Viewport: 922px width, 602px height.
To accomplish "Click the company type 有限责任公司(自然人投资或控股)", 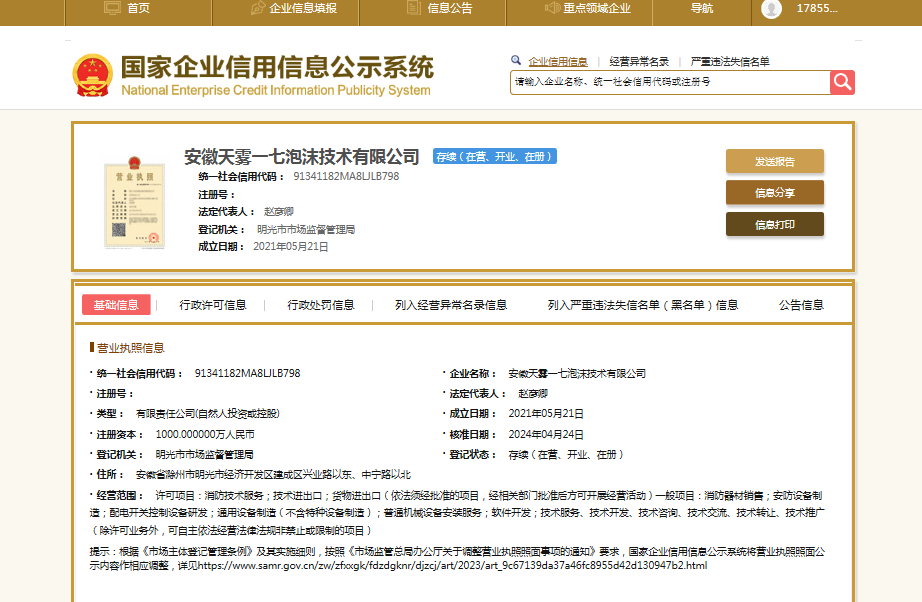I will pos(208,414).
